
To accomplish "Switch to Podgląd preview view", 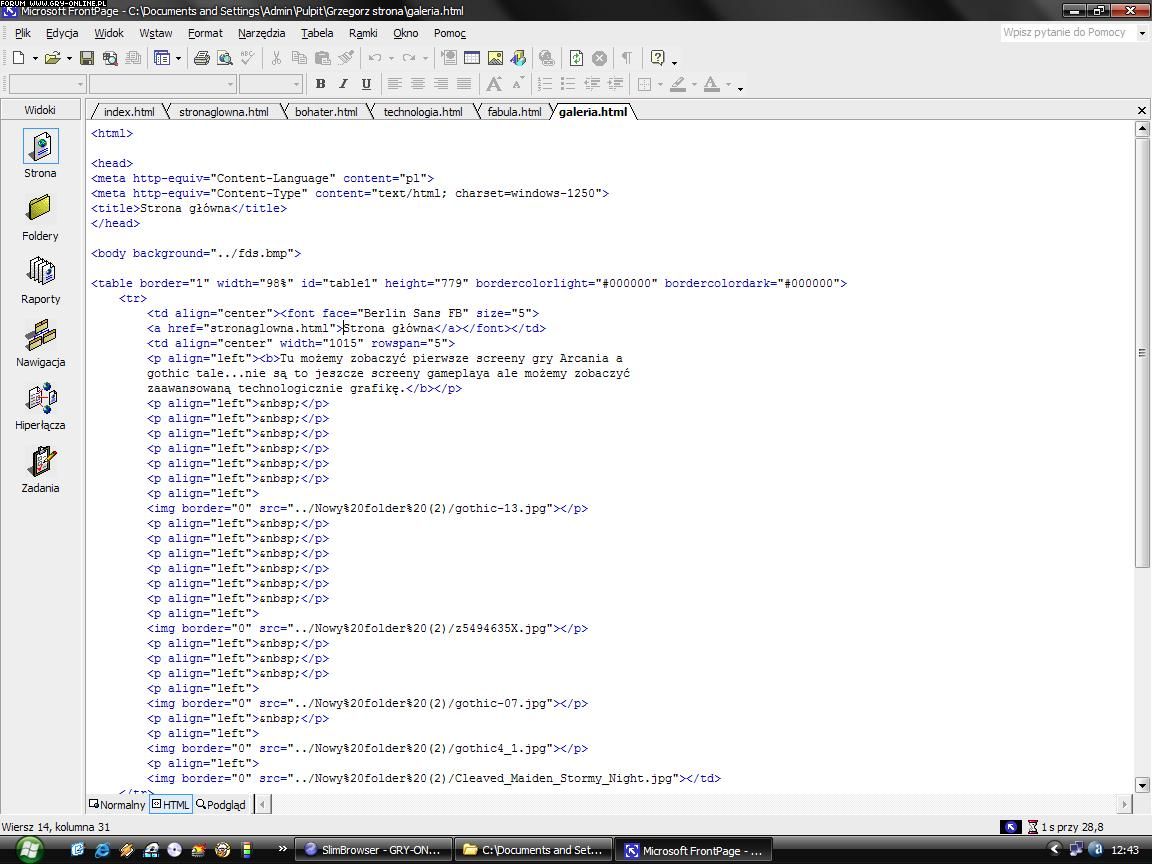I will (x=221, y=804).
